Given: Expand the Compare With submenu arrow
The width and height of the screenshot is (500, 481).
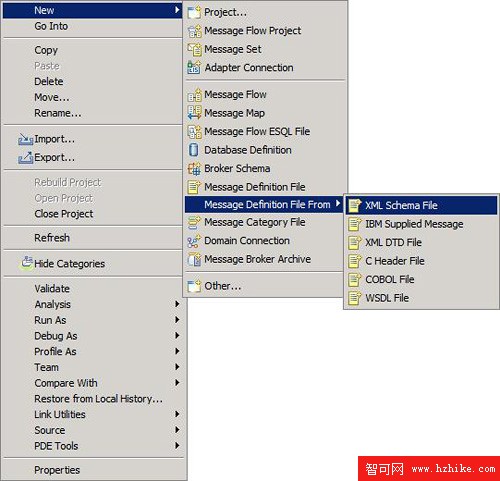Looking at the screenshot, I should [177, 383].
